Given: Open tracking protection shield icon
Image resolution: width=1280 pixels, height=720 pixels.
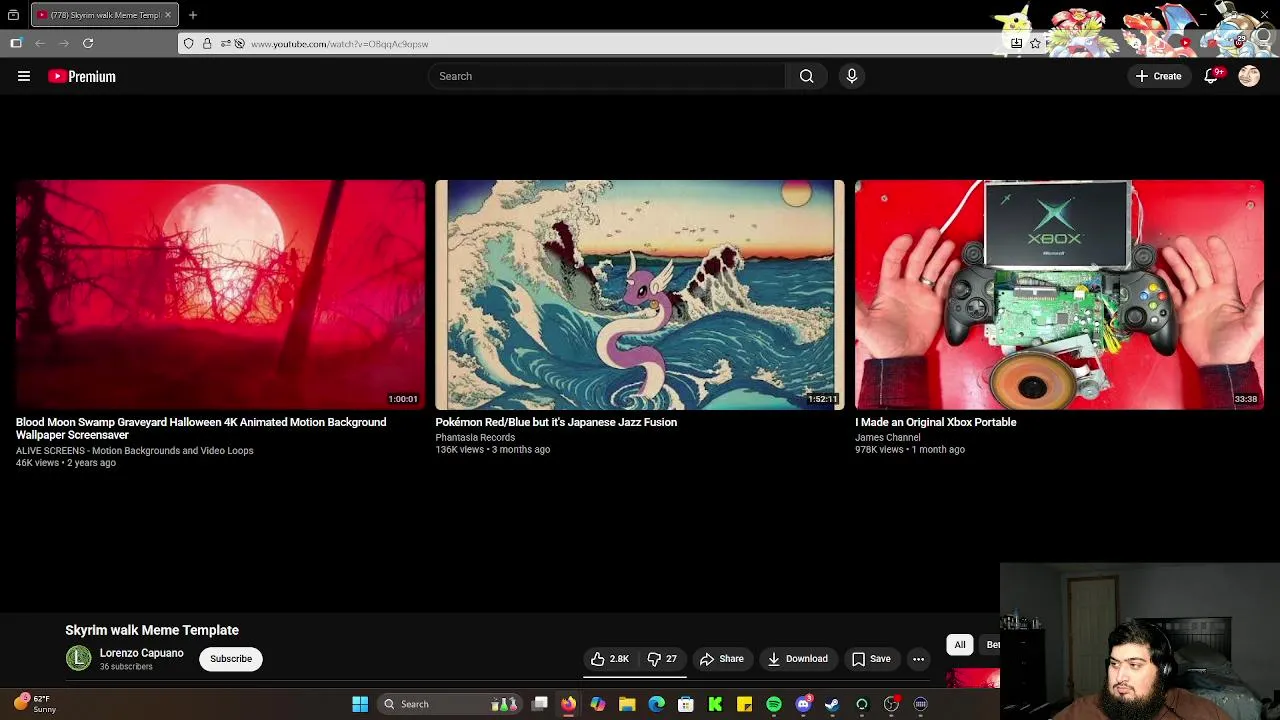Looking at the screenshot, I should pos(188,44).
